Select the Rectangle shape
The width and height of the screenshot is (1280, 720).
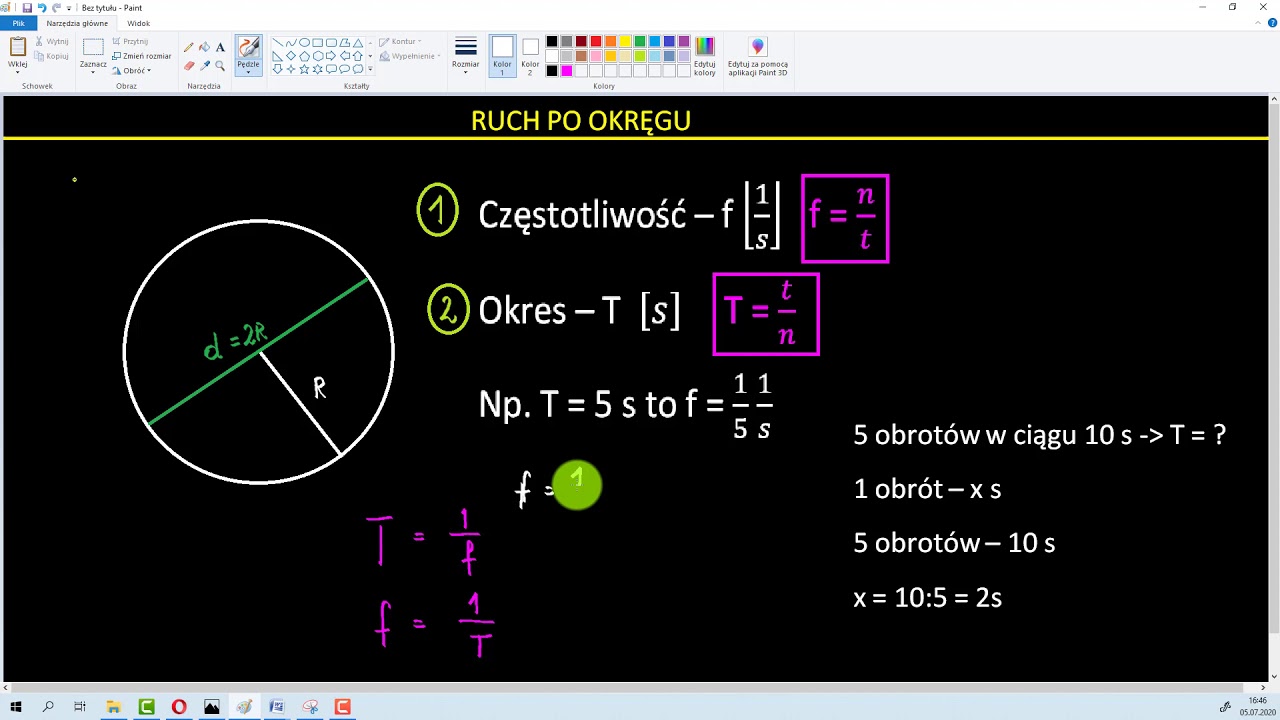tap(318, 43)
